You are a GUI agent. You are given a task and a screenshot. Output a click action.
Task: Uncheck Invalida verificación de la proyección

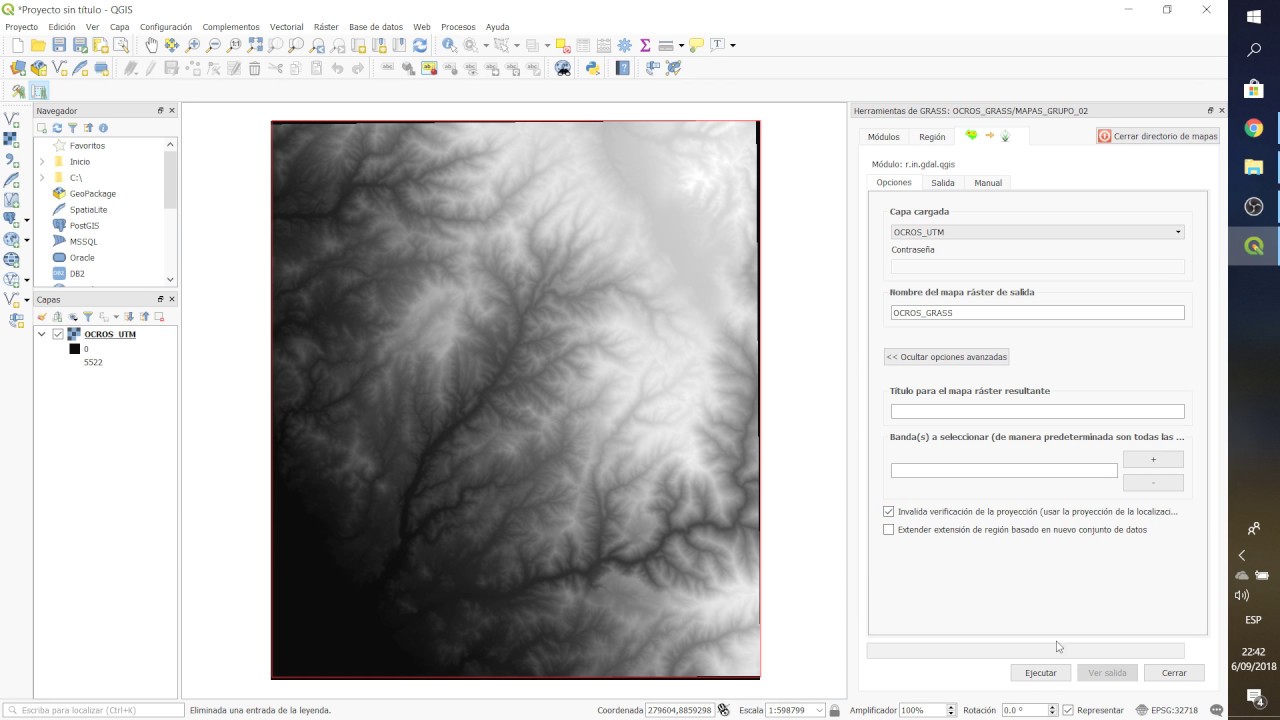888,511
